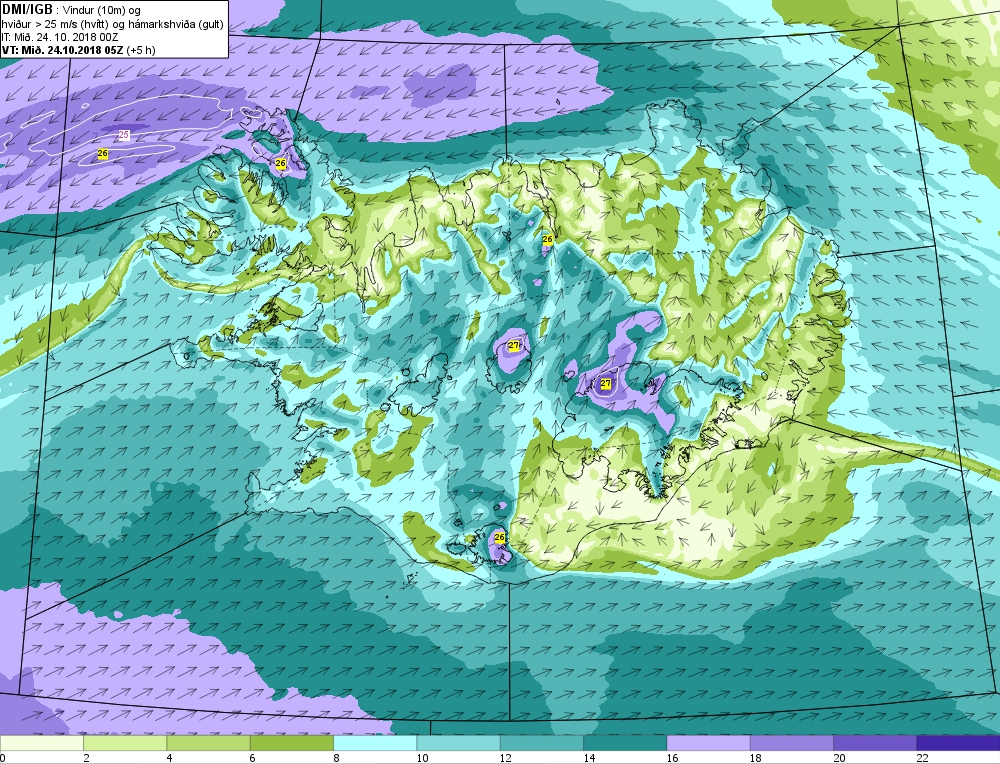Click the light cyan 8–10 m/s legend swatch
The height and width of the screenshot is (764, 1000).
[x=375, y=743]
